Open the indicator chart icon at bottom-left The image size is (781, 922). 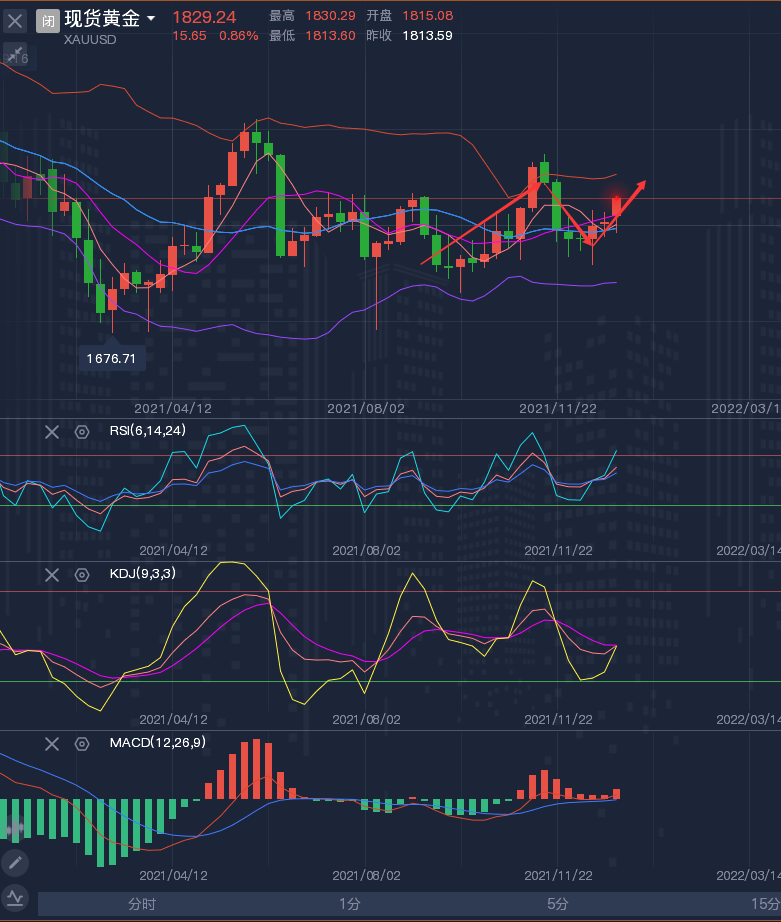pos(15,897)
